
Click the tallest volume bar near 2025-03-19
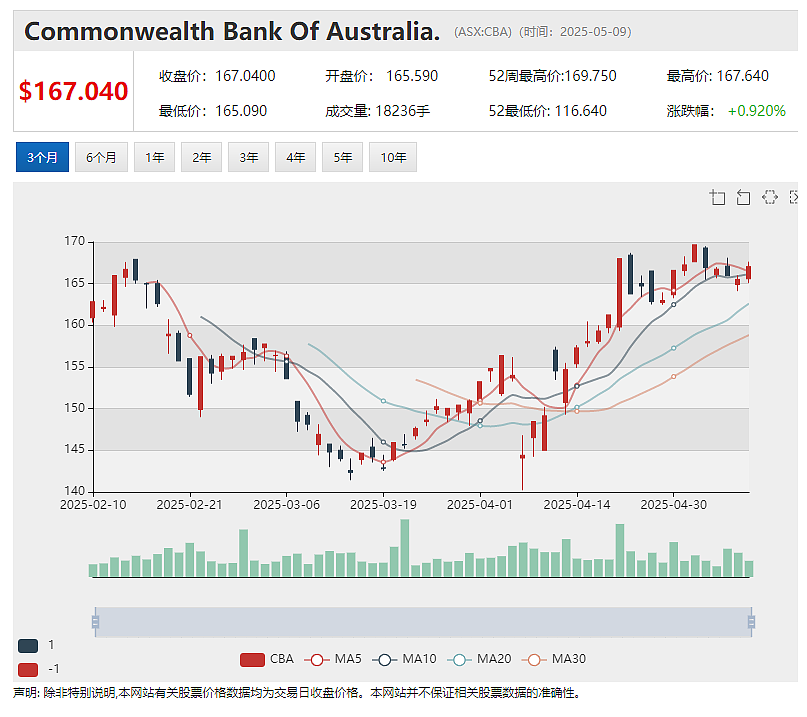pyautogui.click(x=405, y=548)
